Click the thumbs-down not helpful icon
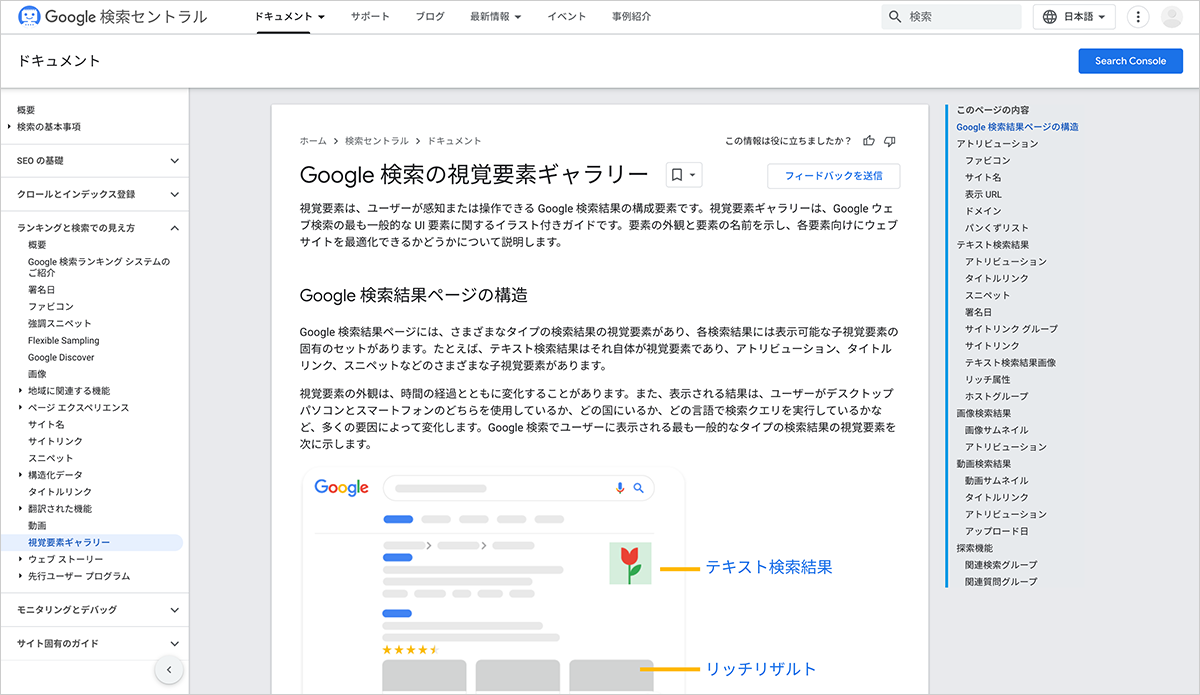 [890, 141]
